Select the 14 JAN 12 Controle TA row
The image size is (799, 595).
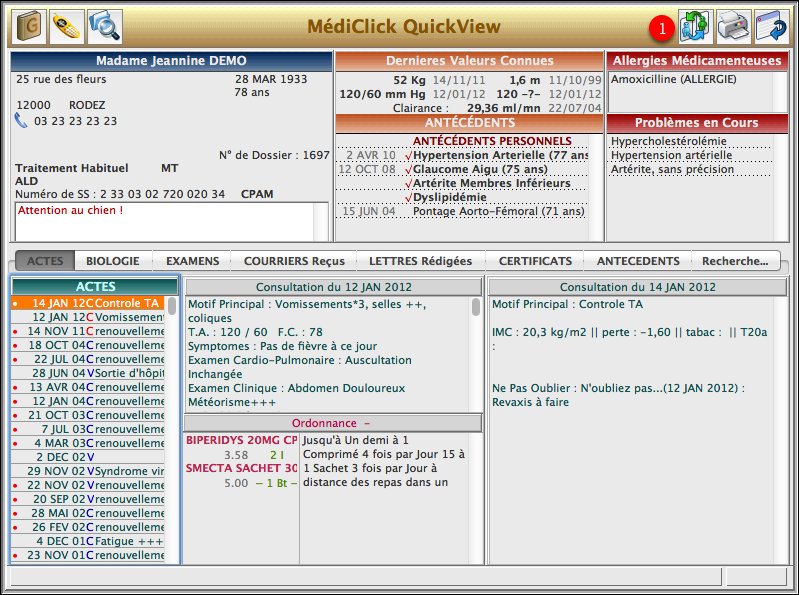tap(88, 303)
